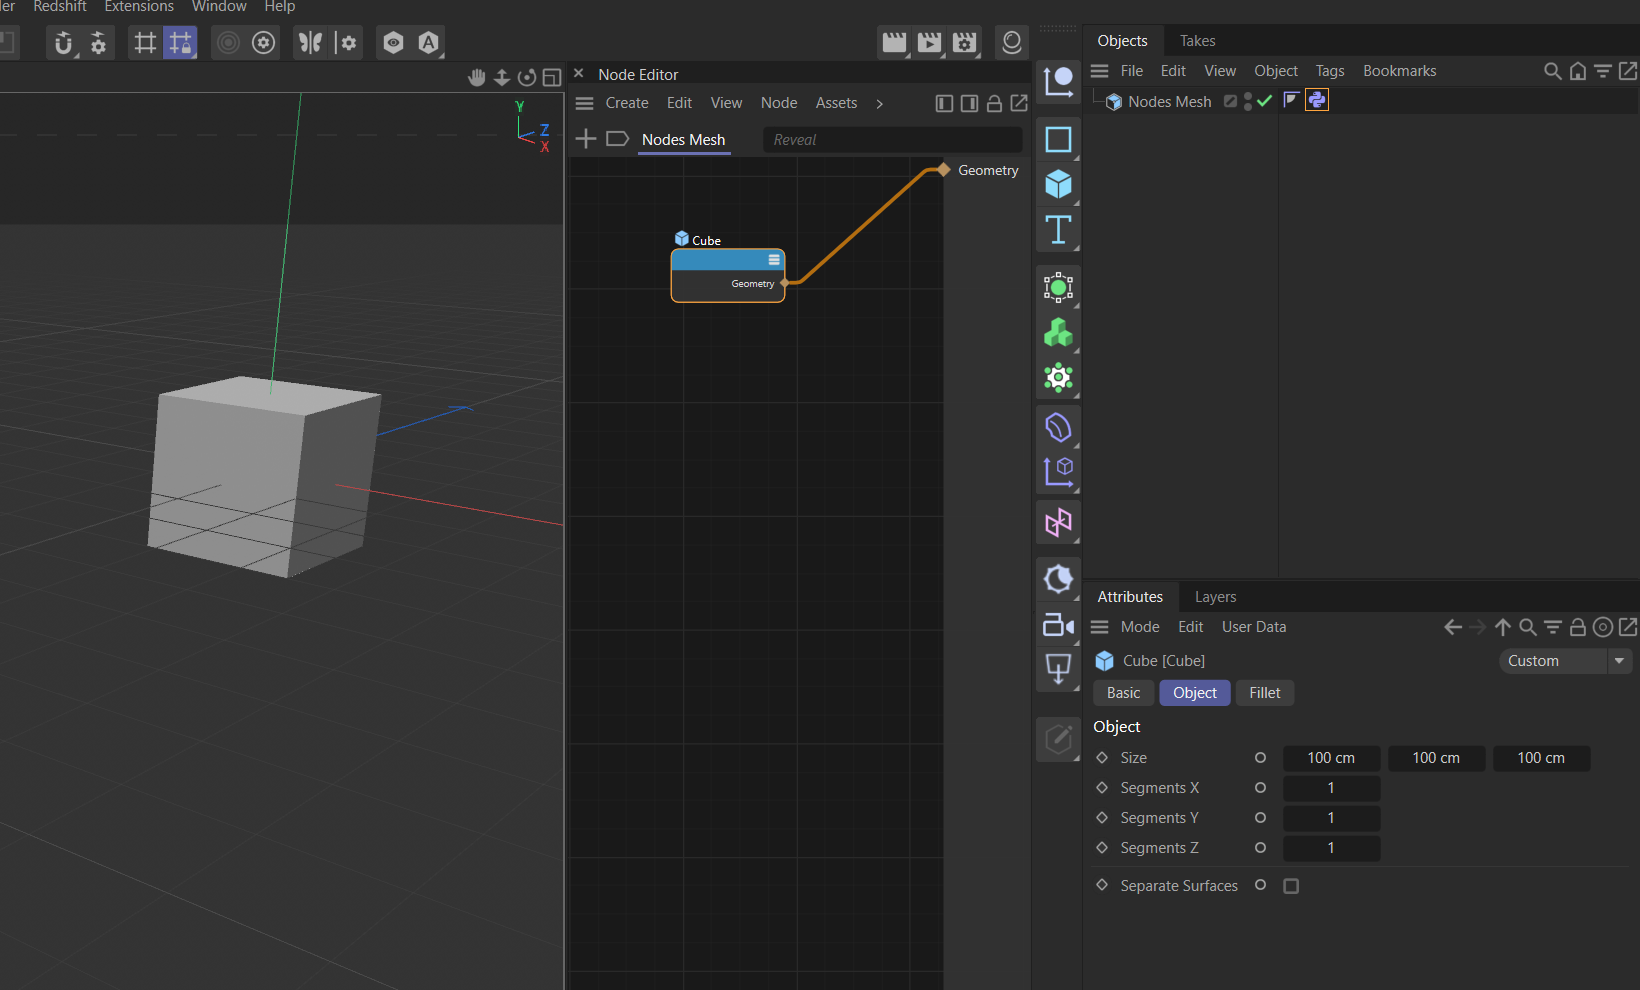Click the Redshift render view sphere icon
Screen dimensions: 1640x990
(x=1012, y=43)
